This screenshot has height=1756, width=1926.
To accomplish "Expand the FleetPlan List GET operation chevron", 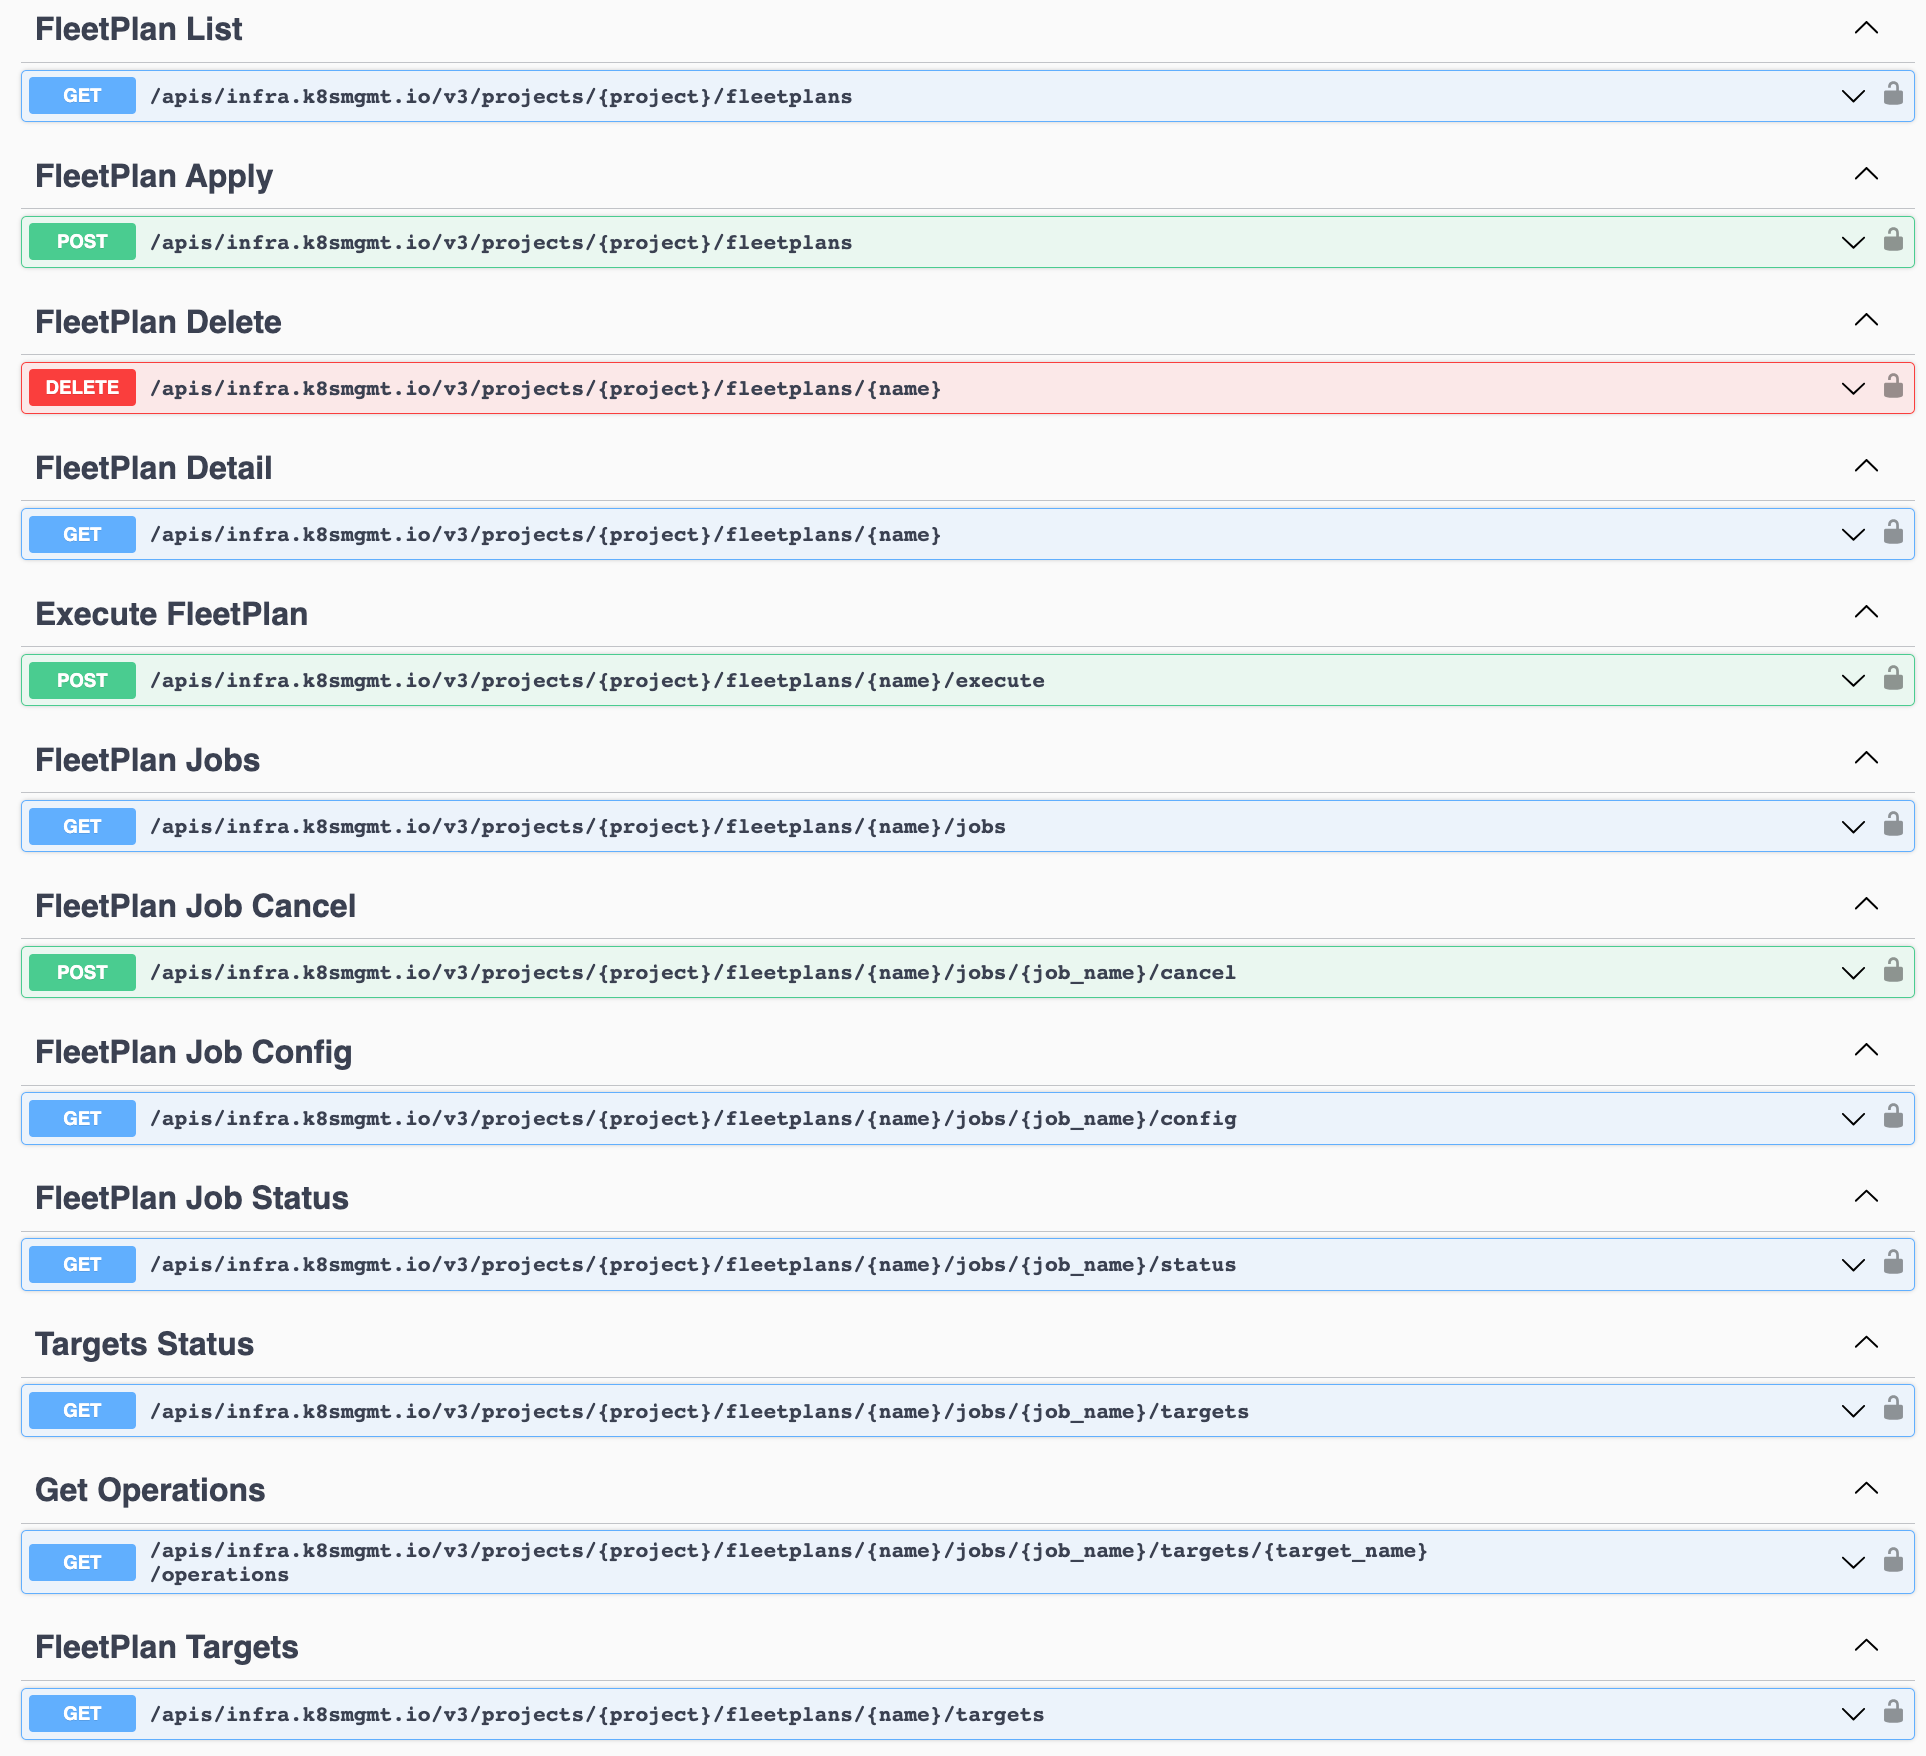I will click(x=1853, y=97).
